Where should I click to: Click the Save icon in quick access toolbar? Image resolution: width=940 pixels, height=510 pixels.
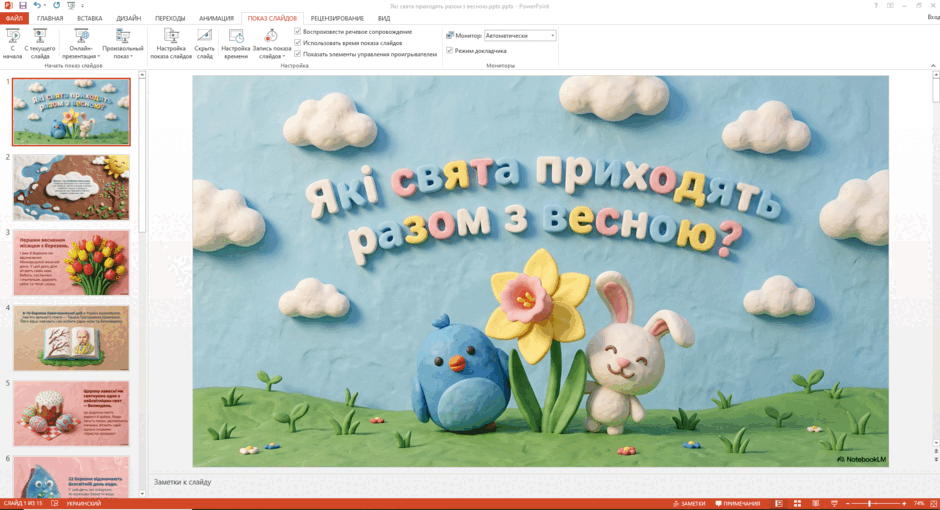23,5
